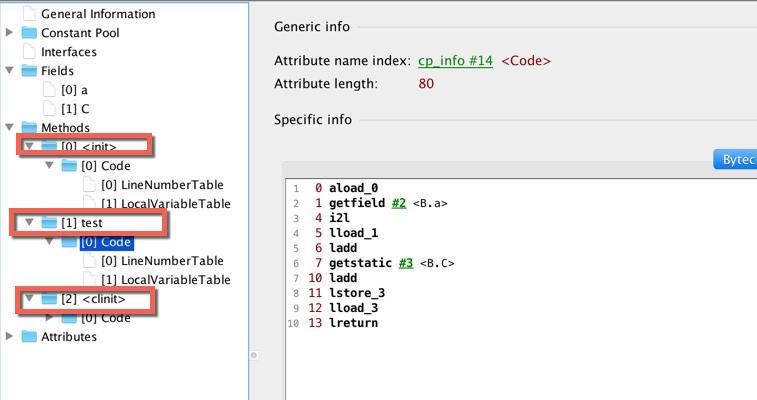This screenshot has width=757, height=400.
Task: Click the lreturn instruction line
Action: 353,323
